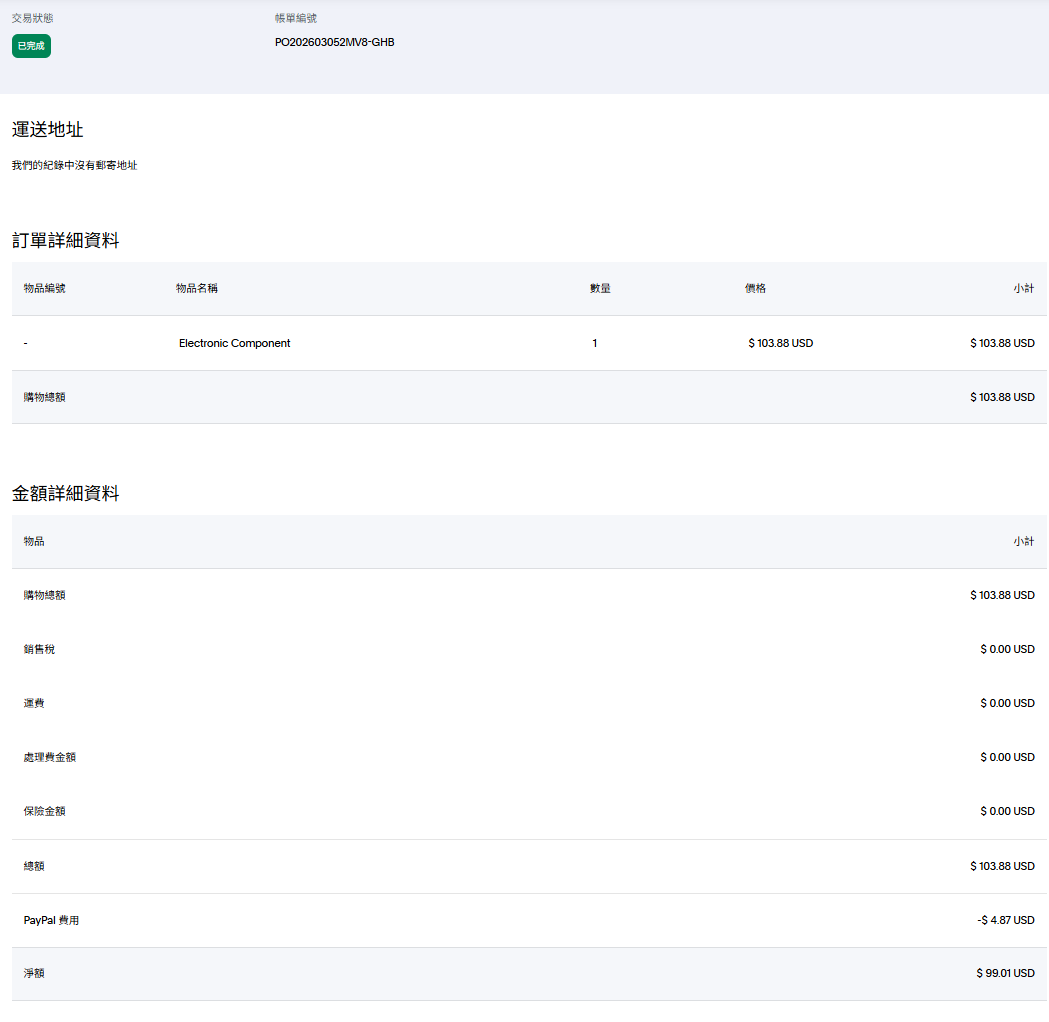Select the Electronic Component item name
Screen dimensions: 1049x1022
(x=234, y=343)
